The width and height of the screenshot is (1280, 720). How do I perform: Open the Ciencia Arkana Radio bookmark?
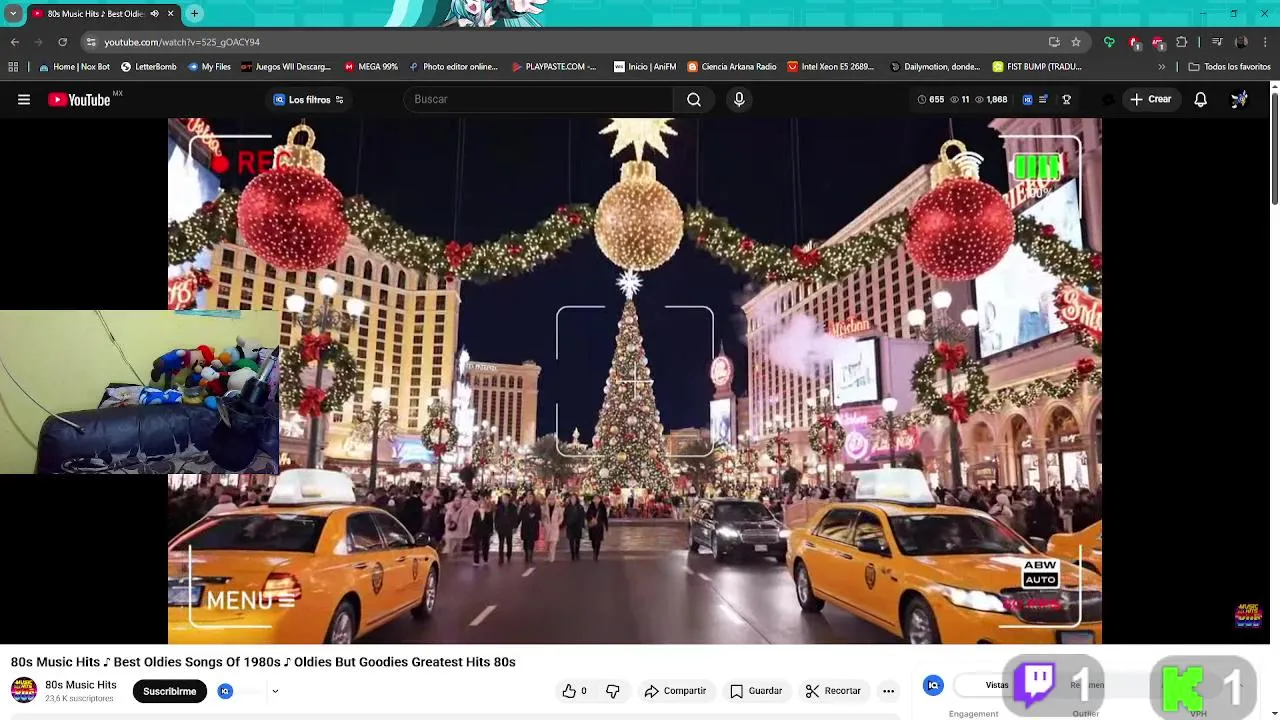click(x=731, y=67)
